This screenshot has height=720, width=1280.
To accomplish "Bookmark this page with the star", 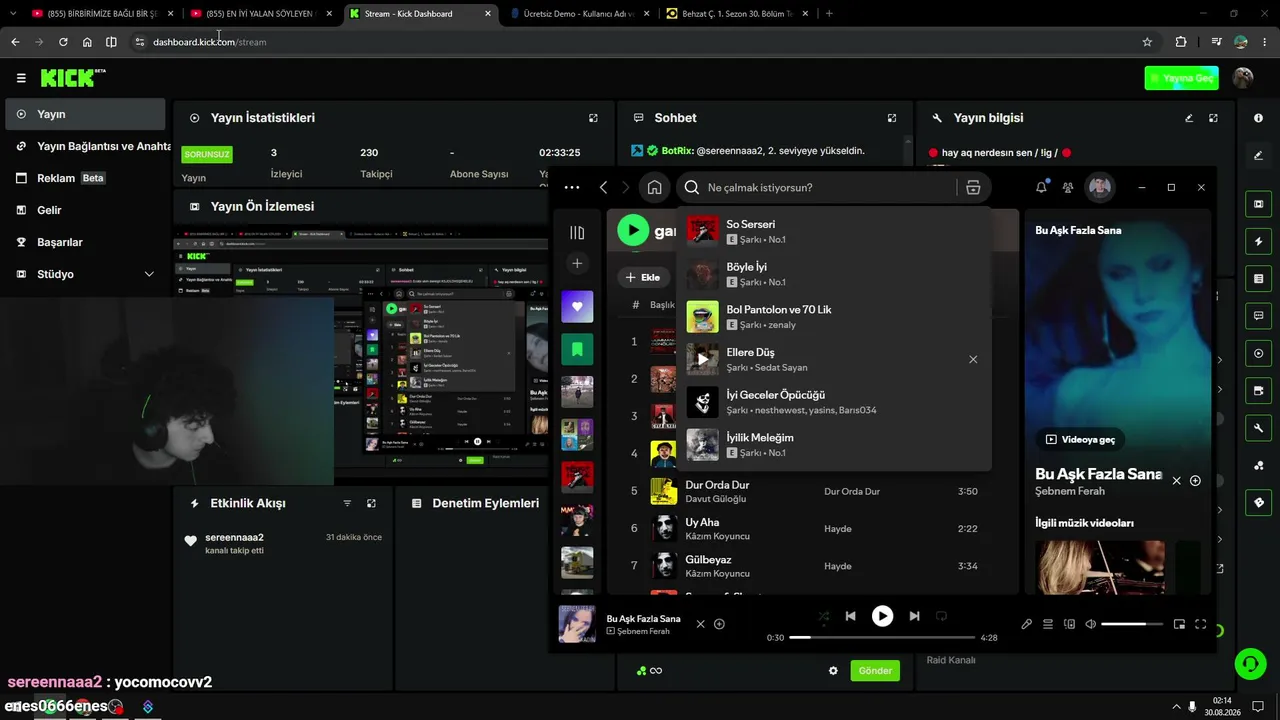I will point(1147,42).
